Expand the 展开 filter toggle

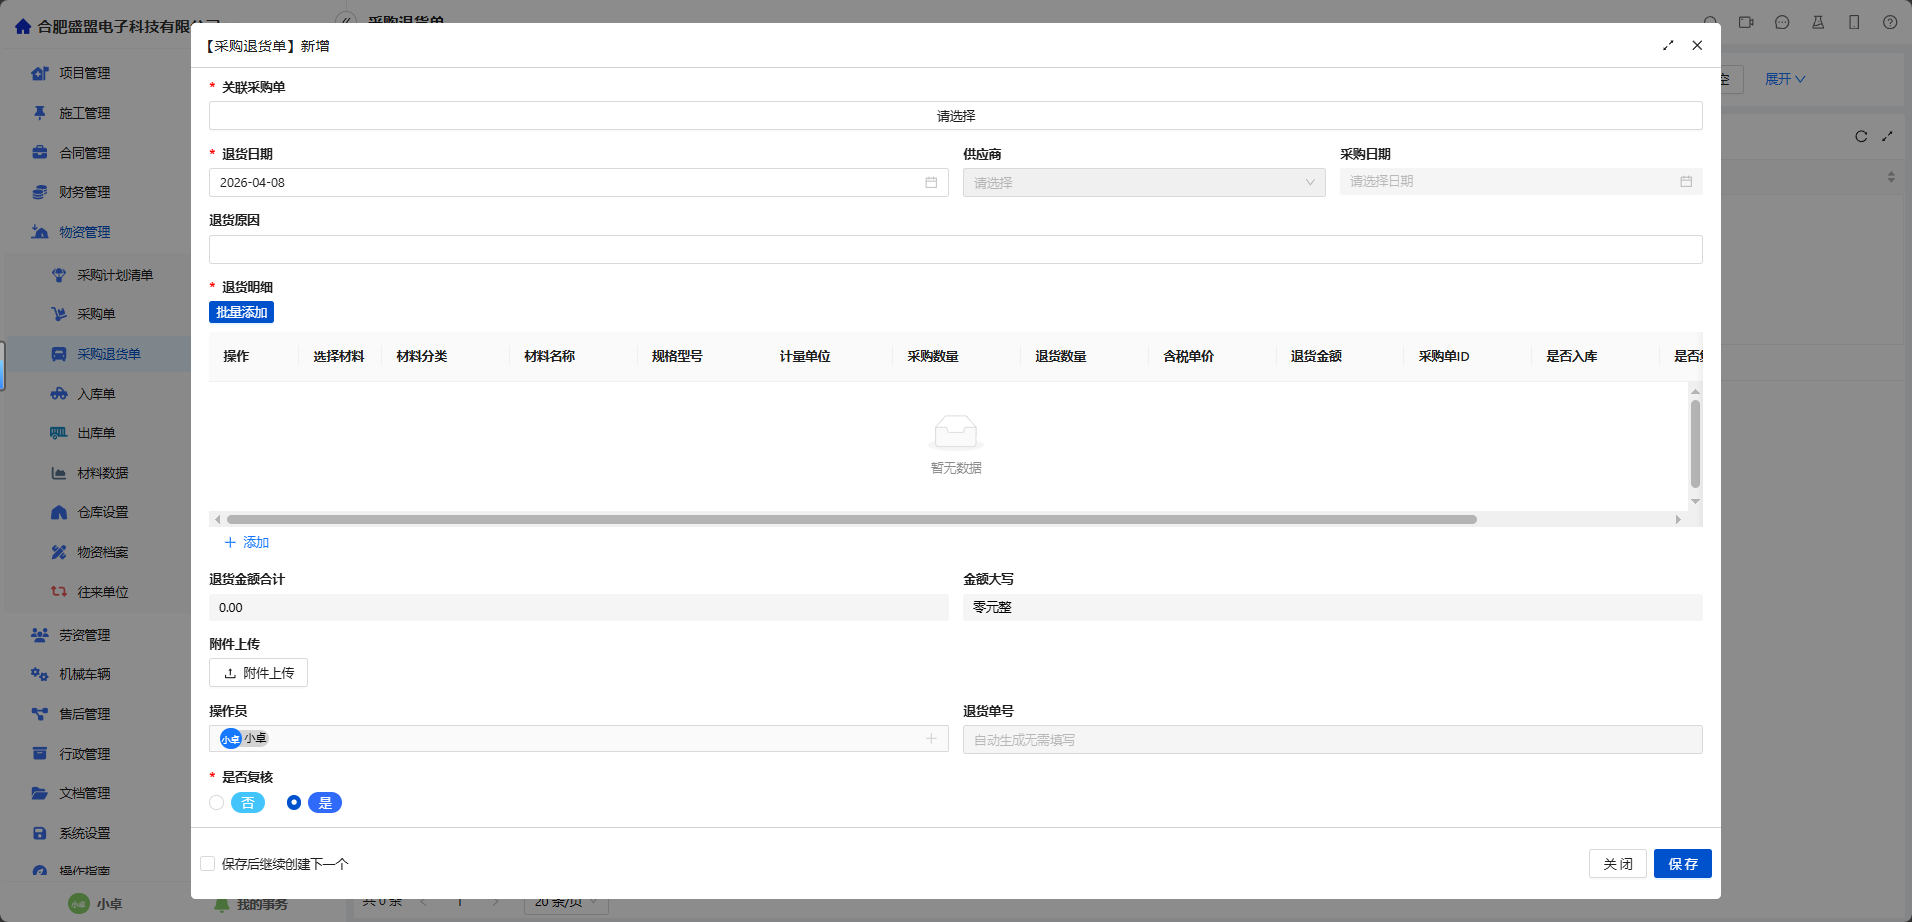tap(1784, 79)
